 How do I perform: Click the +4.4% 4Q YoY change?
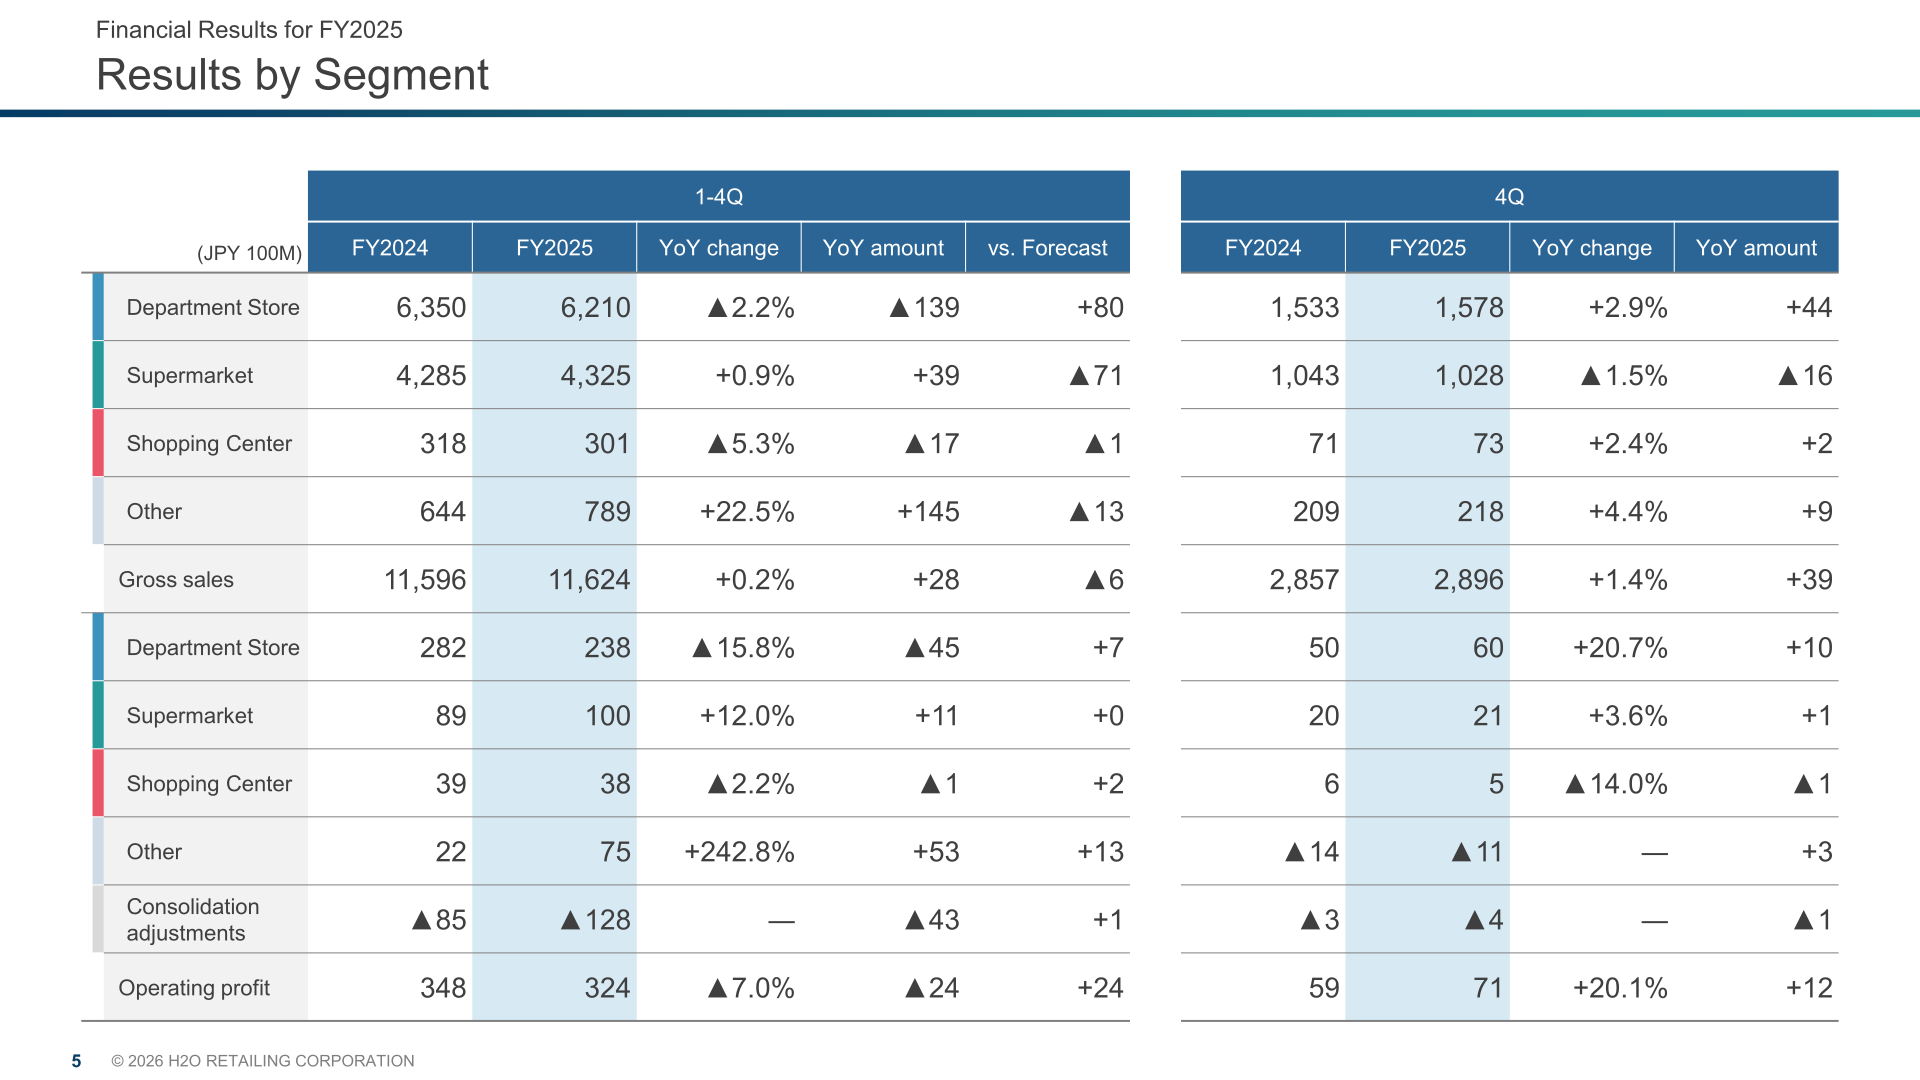(x=1628, y=512)
